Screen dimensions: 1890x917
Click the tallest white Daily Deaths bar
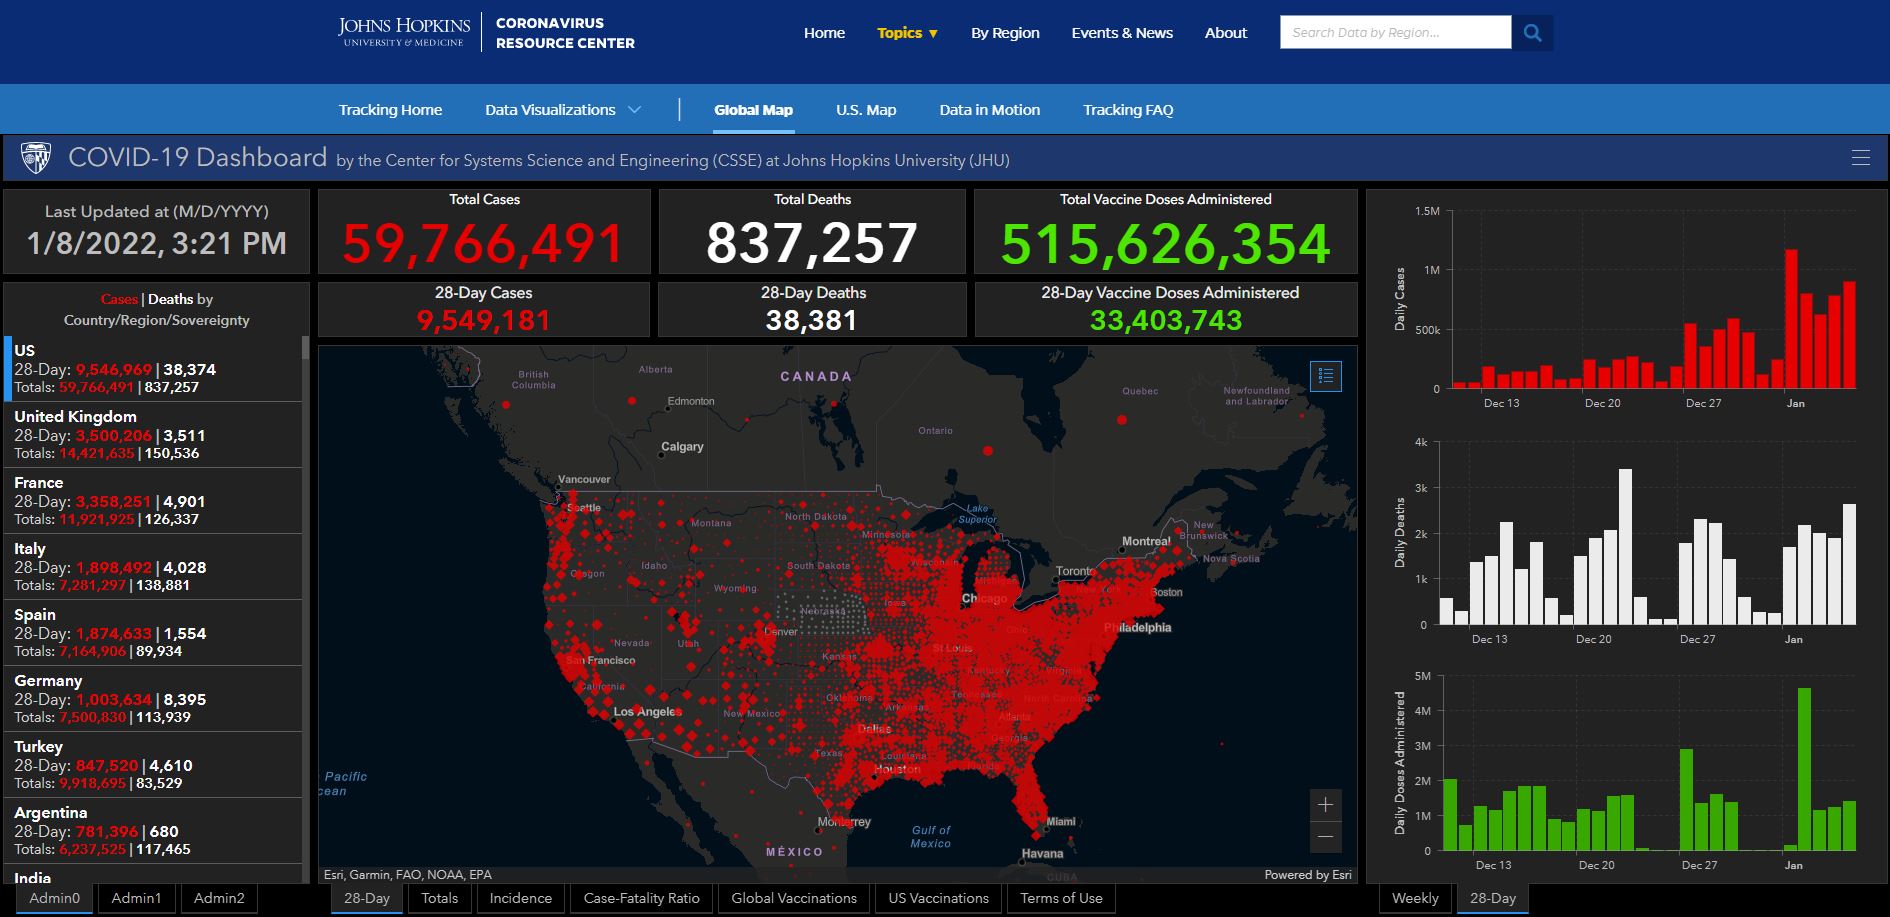click(x=1625, y=547)
